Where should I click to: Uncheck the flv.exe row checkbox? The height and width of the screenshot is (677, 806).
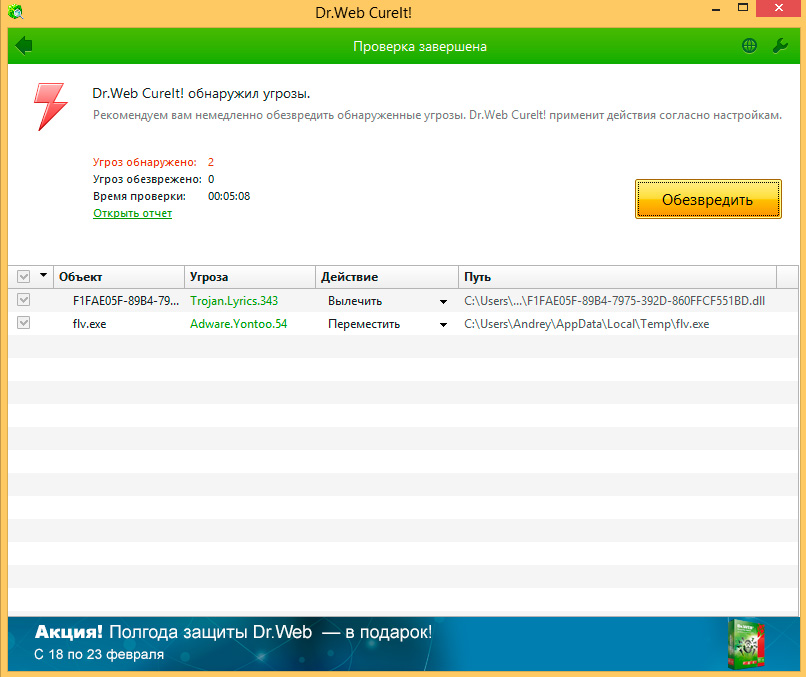[x=24, y=323]
